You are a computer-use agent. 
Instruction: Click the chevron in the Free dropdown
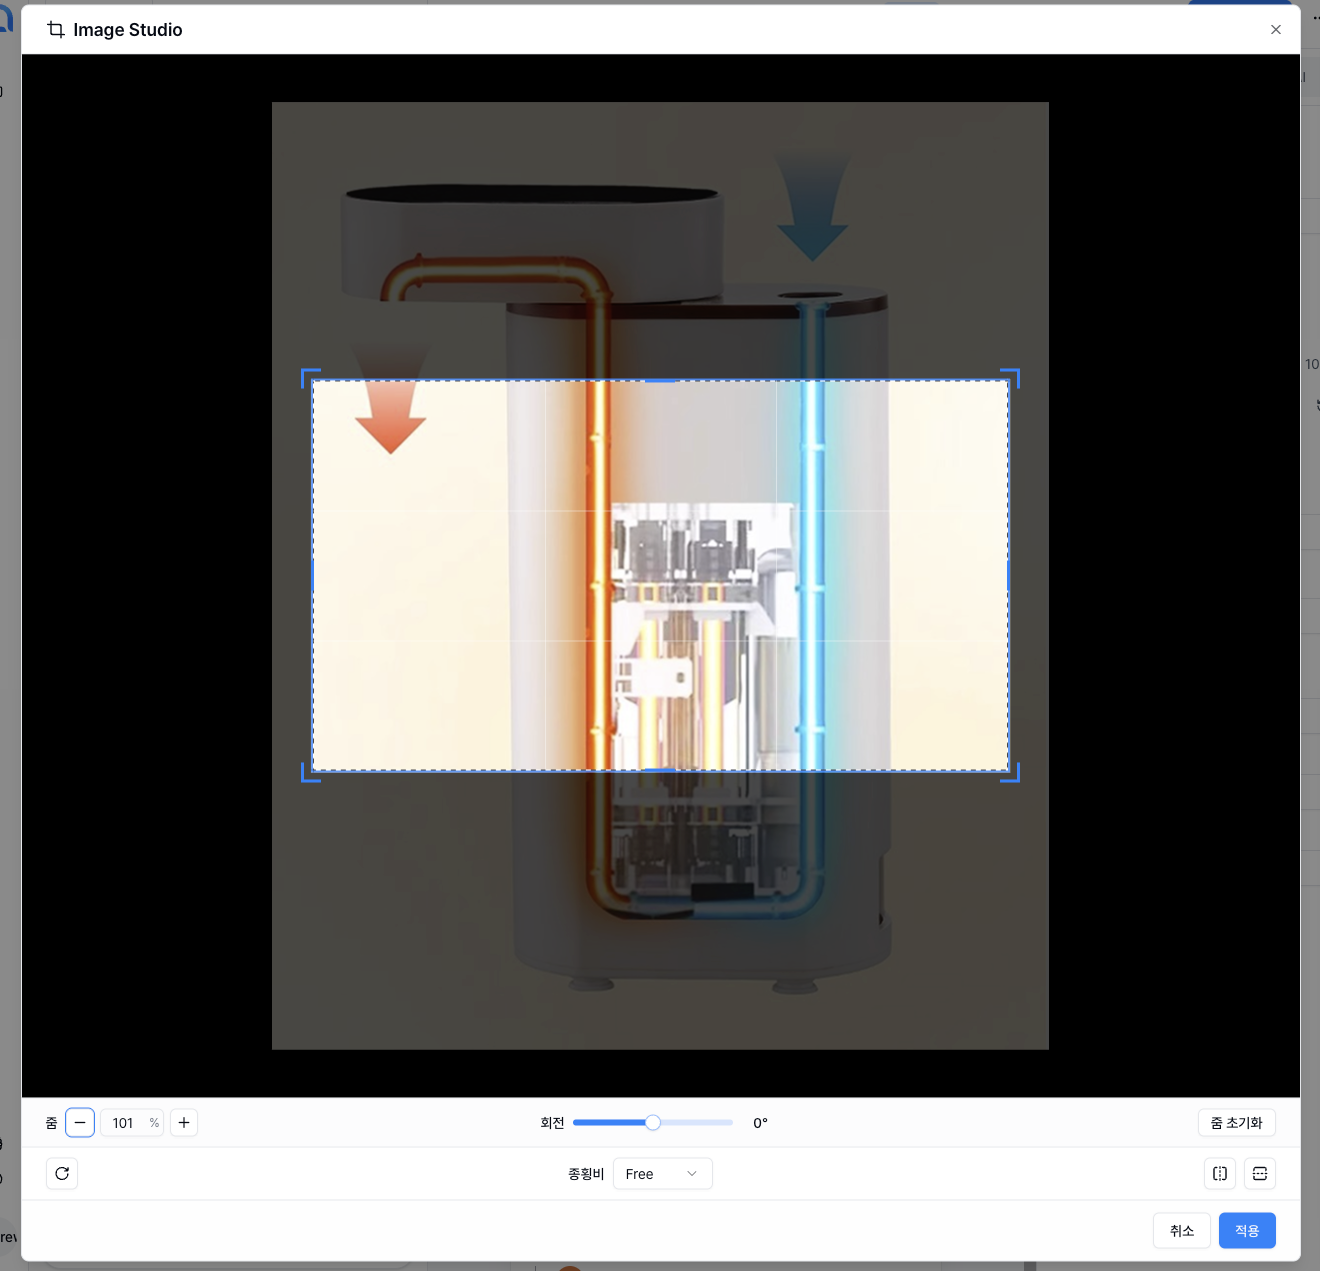coord(692,1174)
